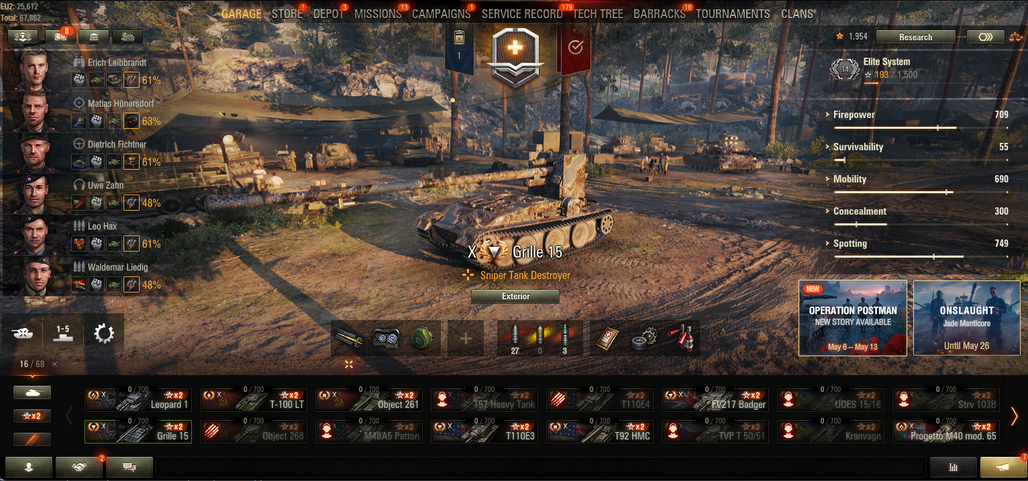Select the gun rammer equipment slot
Screen dimensions: 1028x481
(349, 338)
